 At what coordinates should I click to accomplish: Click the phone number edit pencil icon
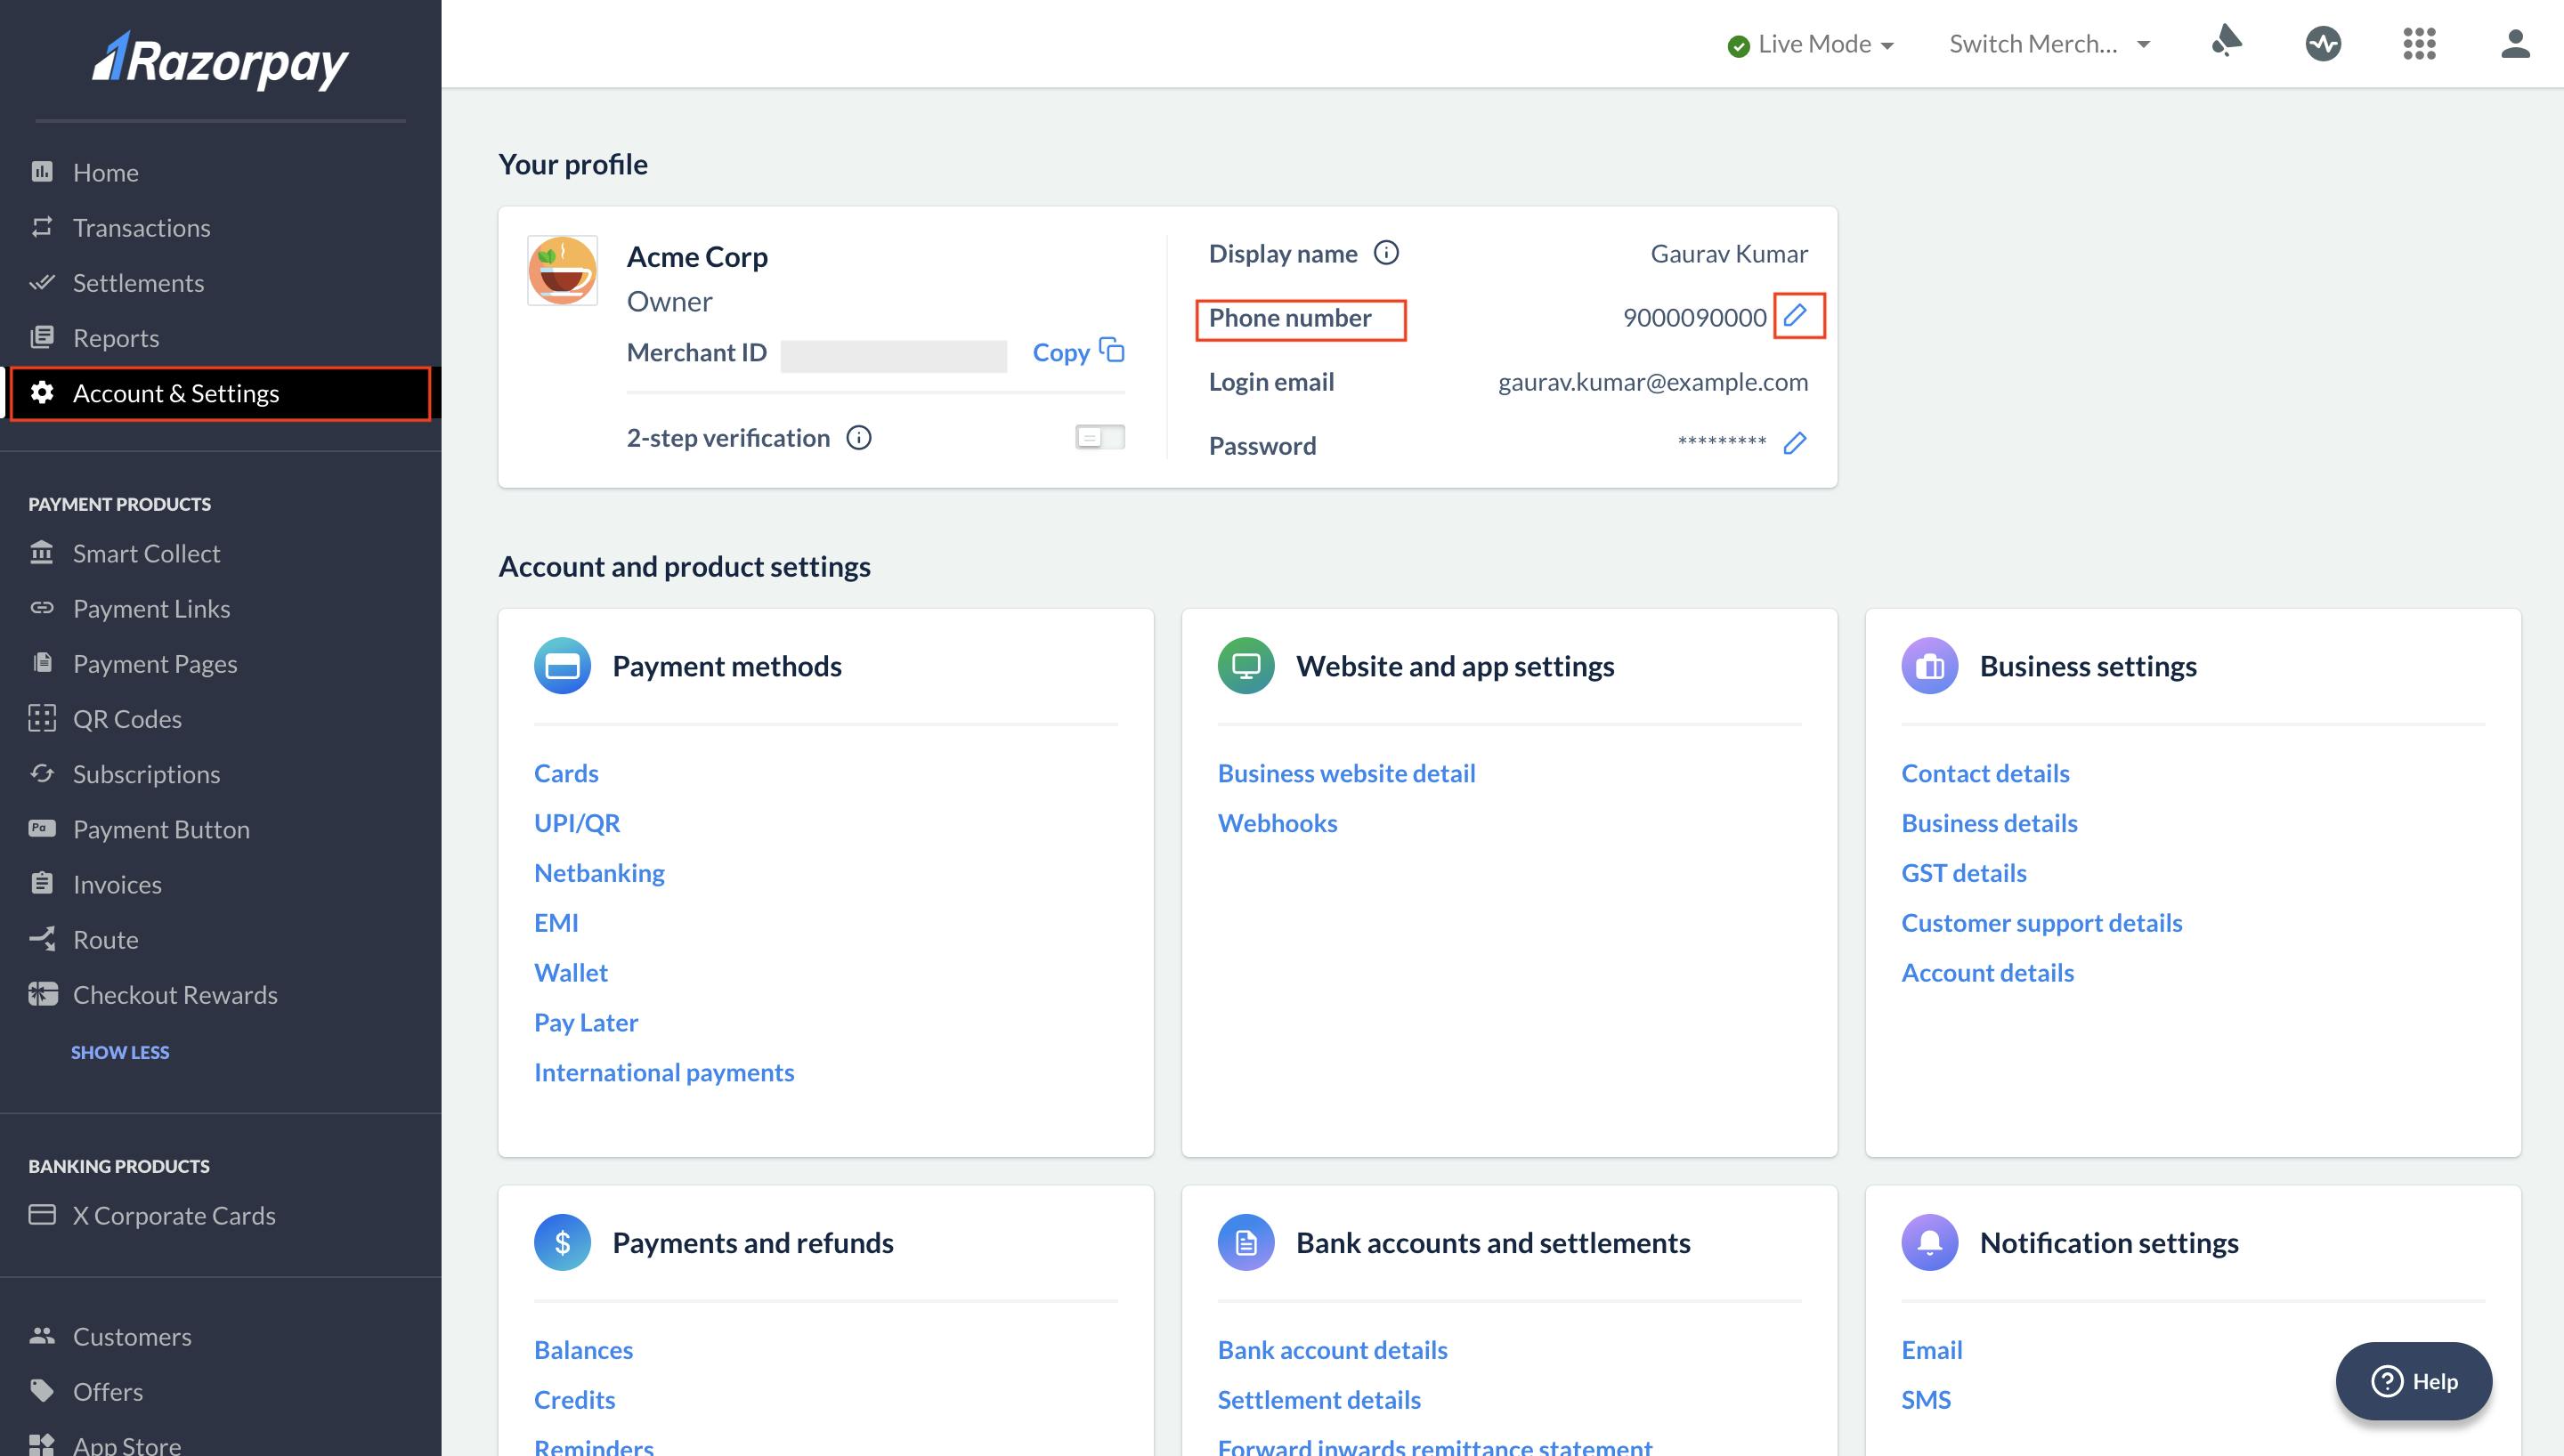(x=1796, y=316)
